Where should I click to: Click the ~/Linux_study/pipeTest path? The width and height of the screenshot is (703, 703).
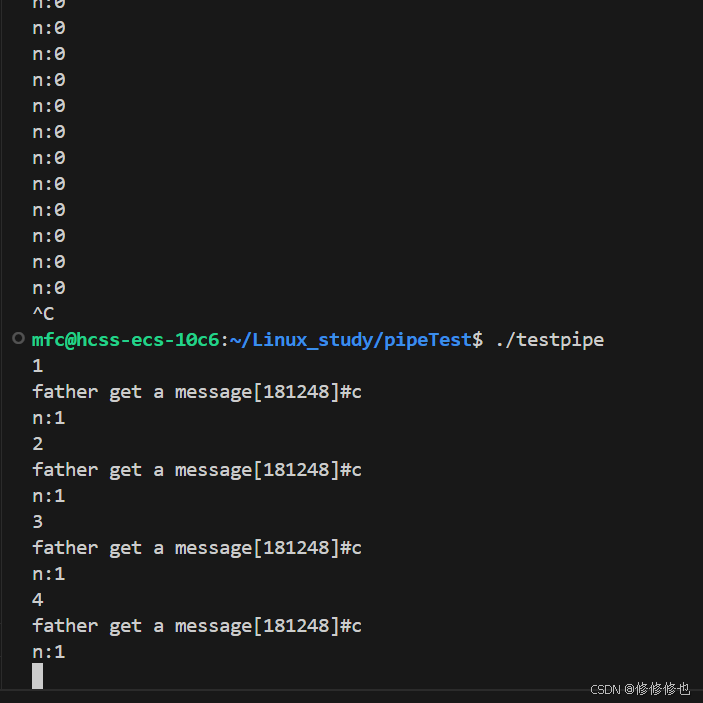point(351,340)
